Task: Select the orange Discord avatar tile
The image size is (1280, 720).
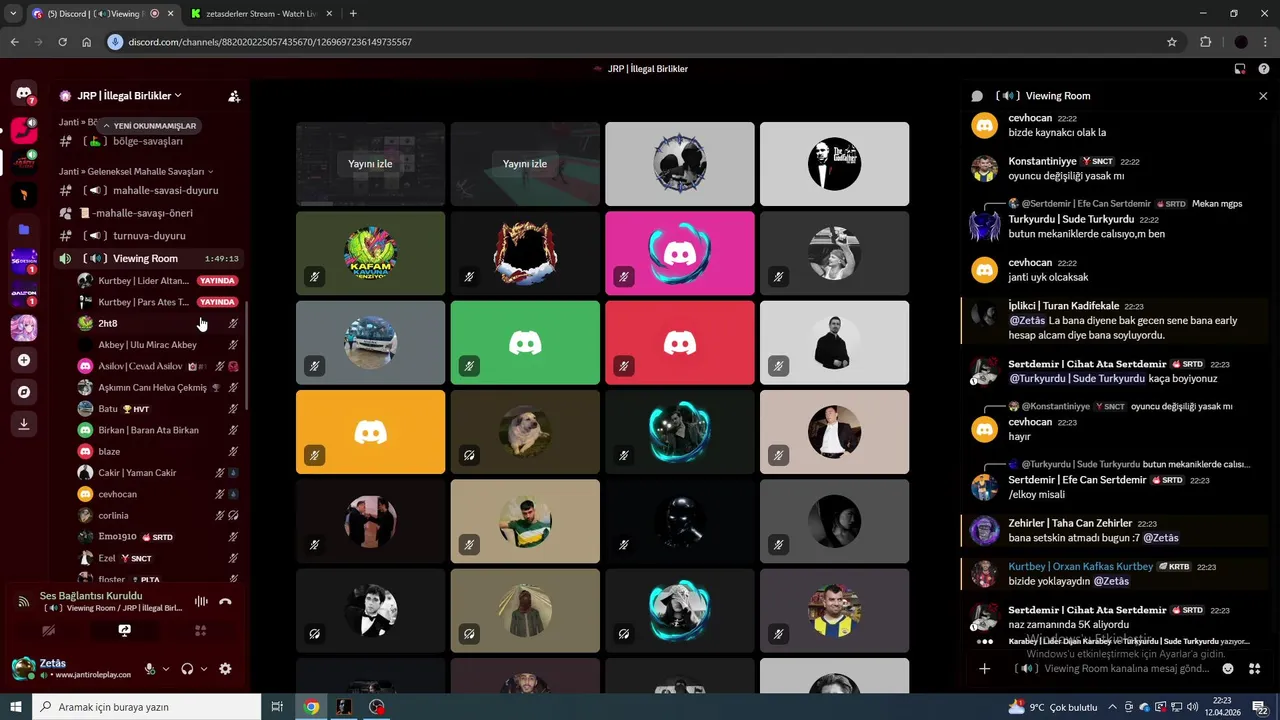Action: [x=370, y=432]
